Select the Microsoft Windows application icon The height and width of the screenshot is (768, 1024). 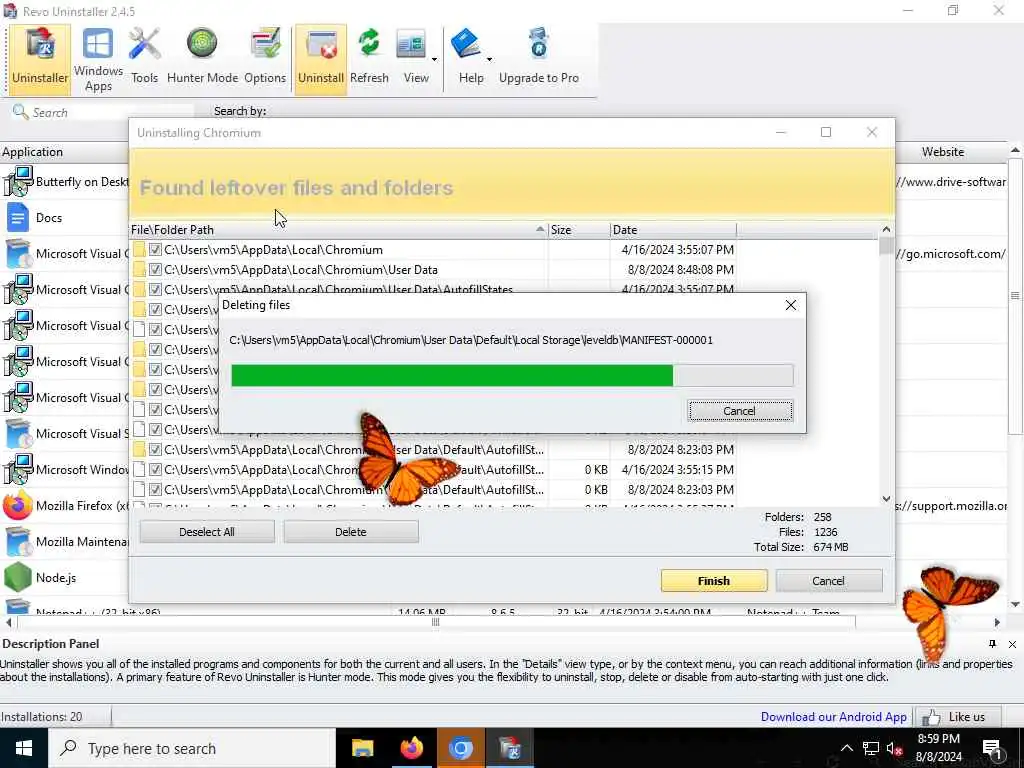18,470
